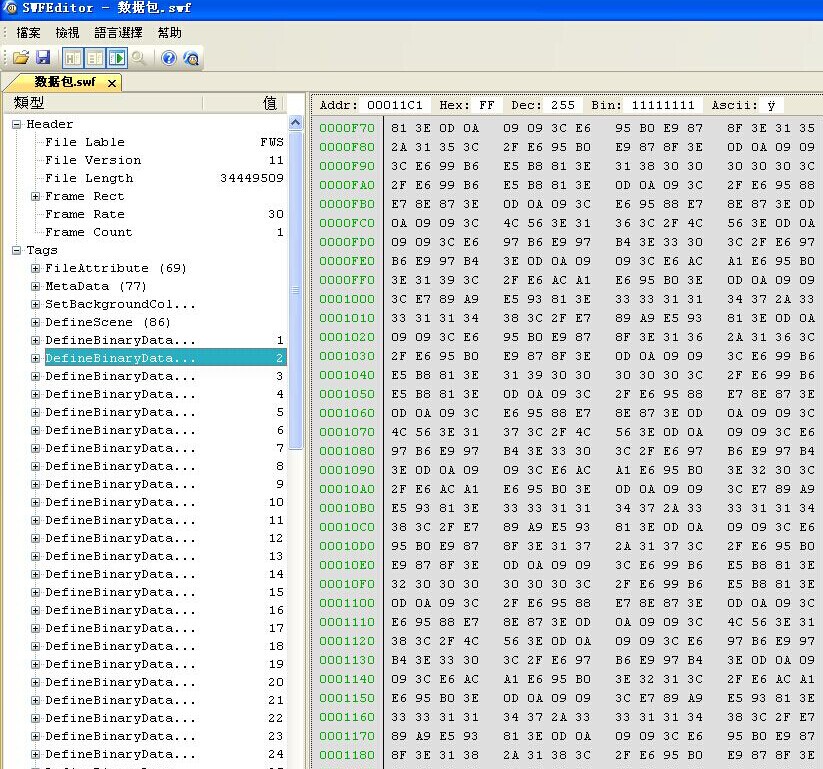The image size is (823, 769).
Task: Select DefineBinaryData row with value 24
Action: (x=164, y=754)
